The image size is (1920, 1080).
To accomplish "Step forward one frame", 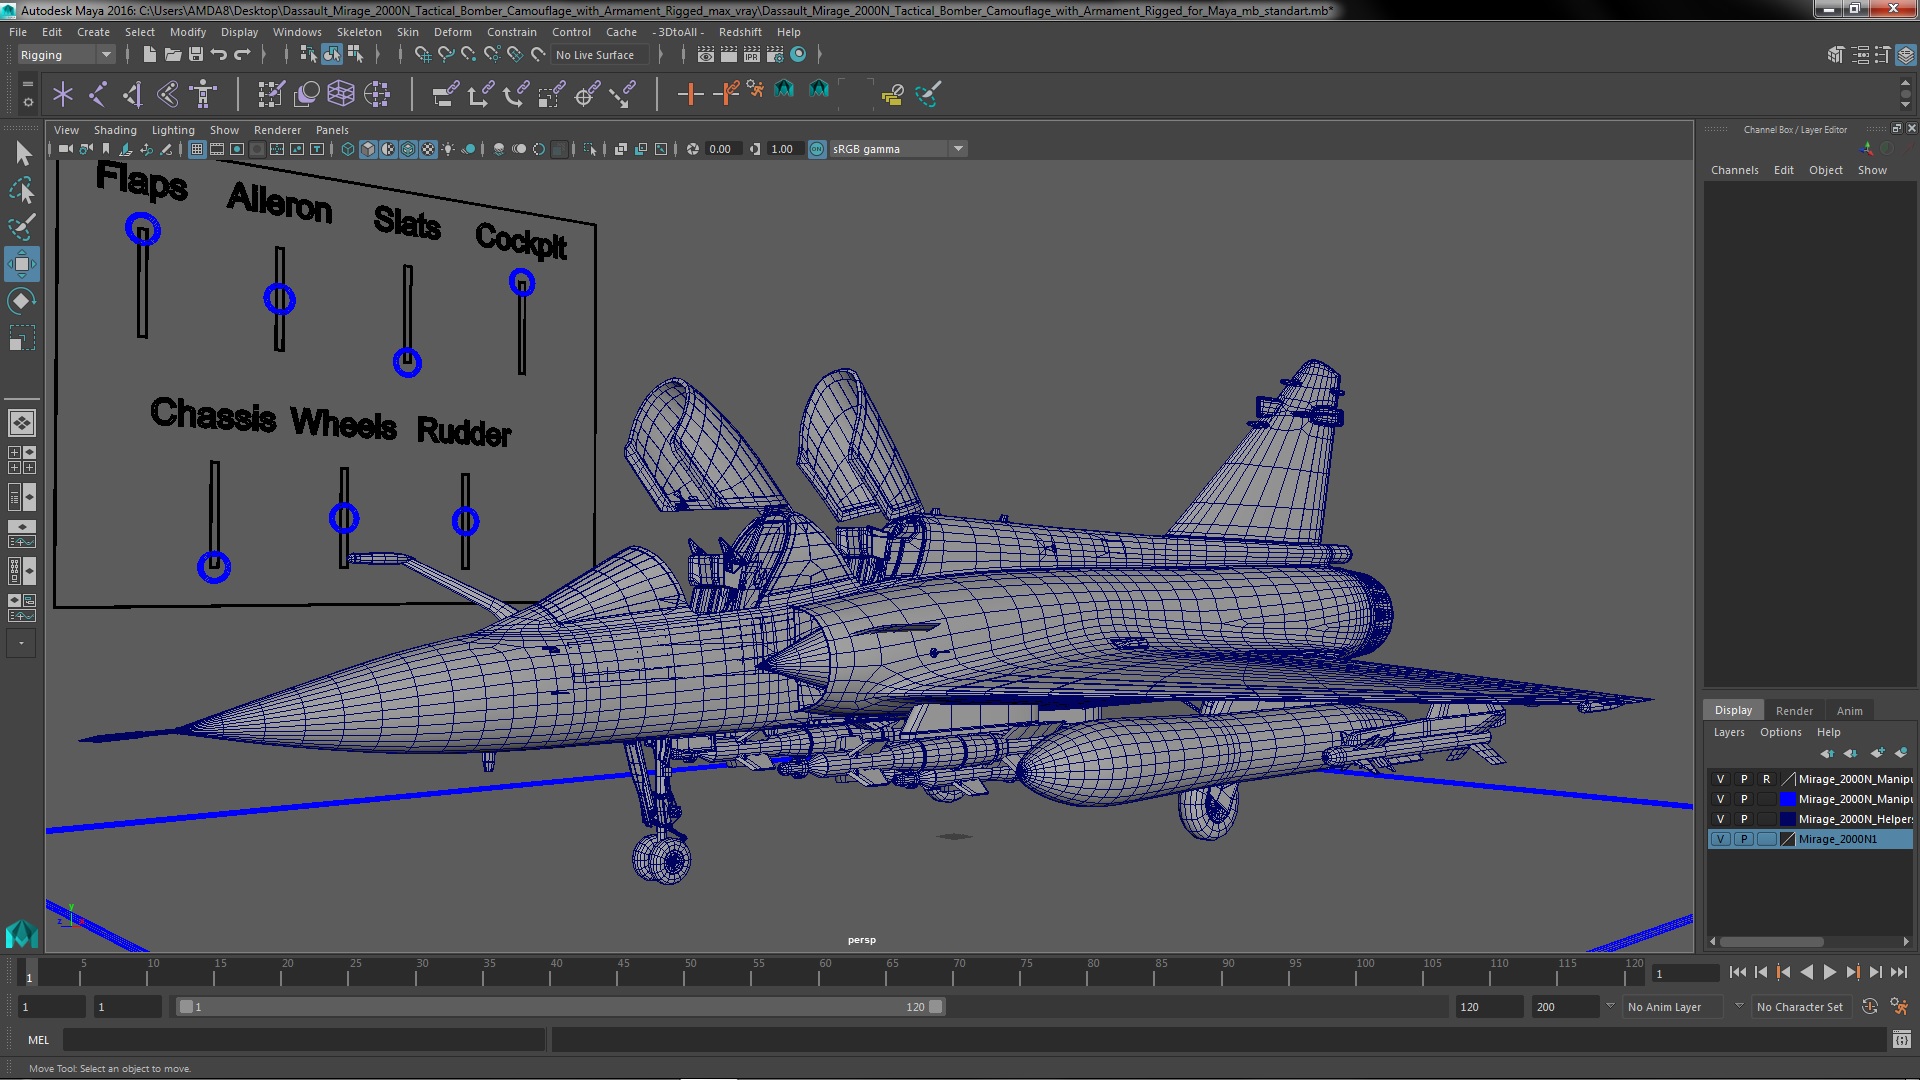I will tap(1875, 973).
